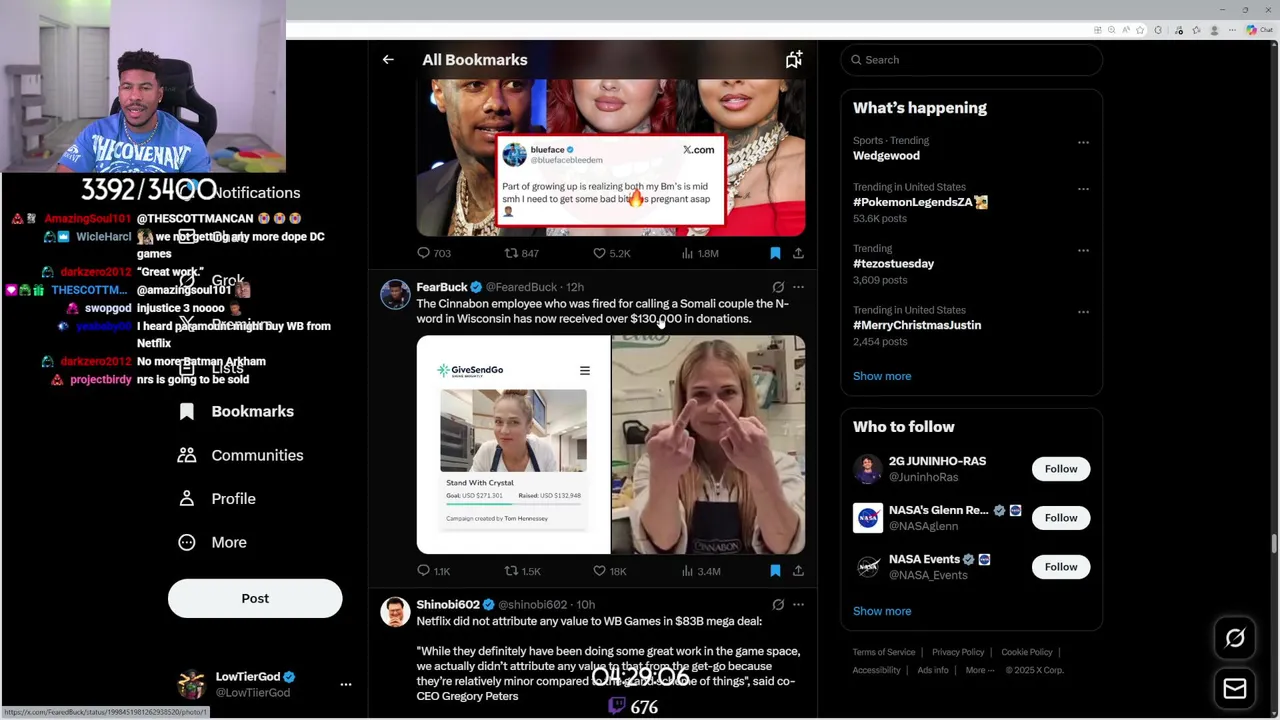
Task: Reply to FearBuck post with 1.1K comments
Action: click(434, 571)
